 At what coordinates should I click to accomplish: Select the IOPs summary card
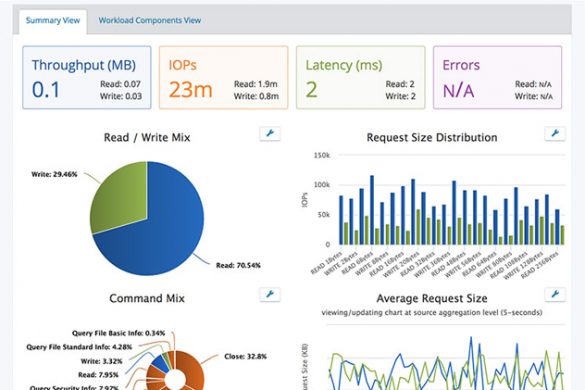223,78
